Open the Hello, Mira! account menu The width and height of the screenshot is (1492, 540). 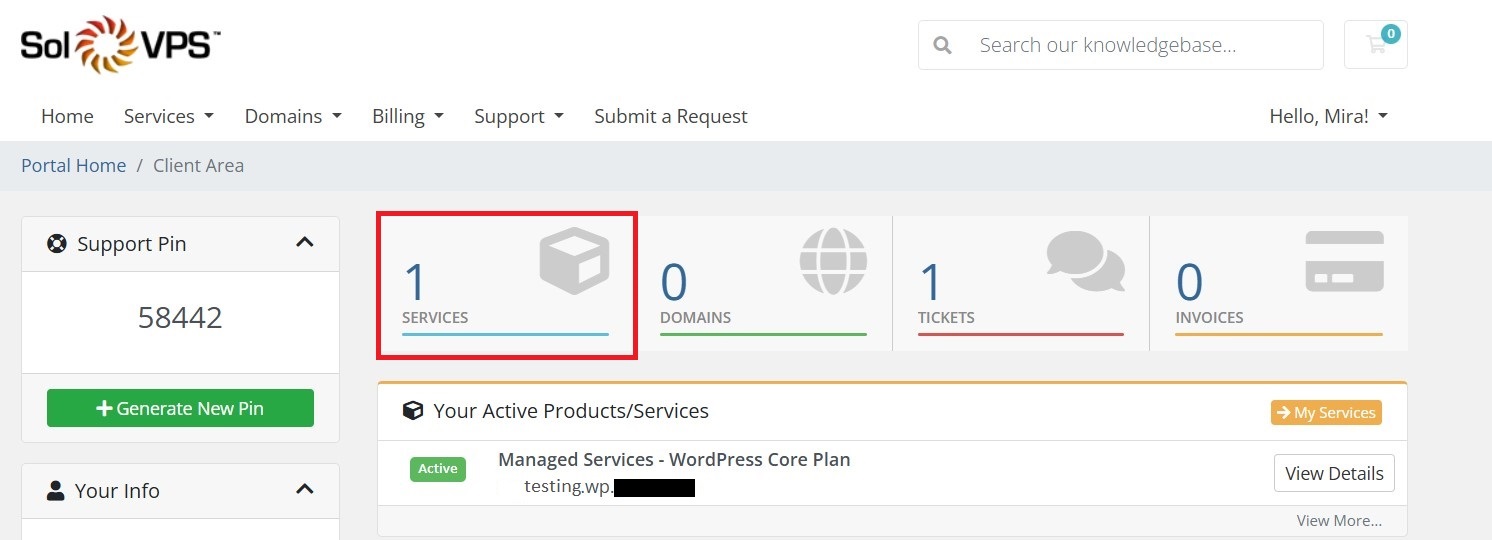click(x=1328, y=116)
